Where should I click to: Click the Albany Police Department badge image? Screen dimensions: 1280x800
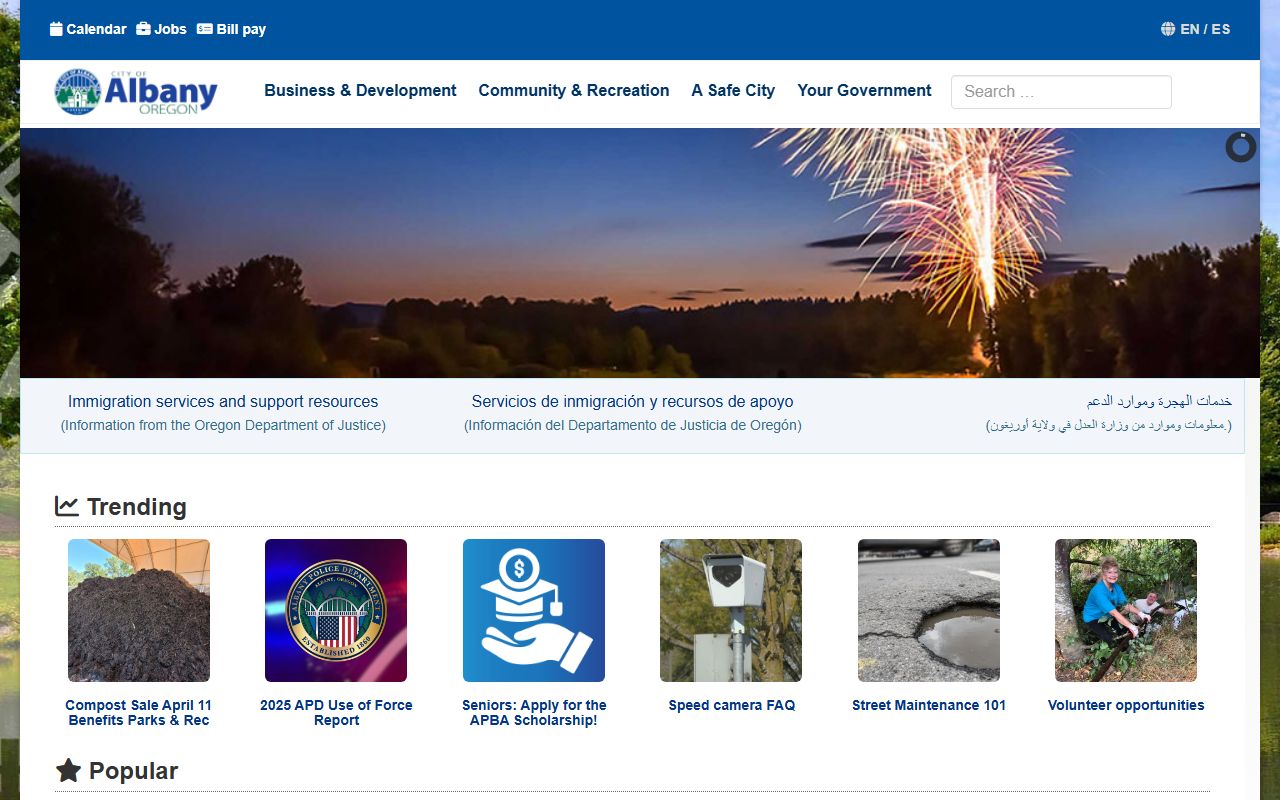point(336,610)
